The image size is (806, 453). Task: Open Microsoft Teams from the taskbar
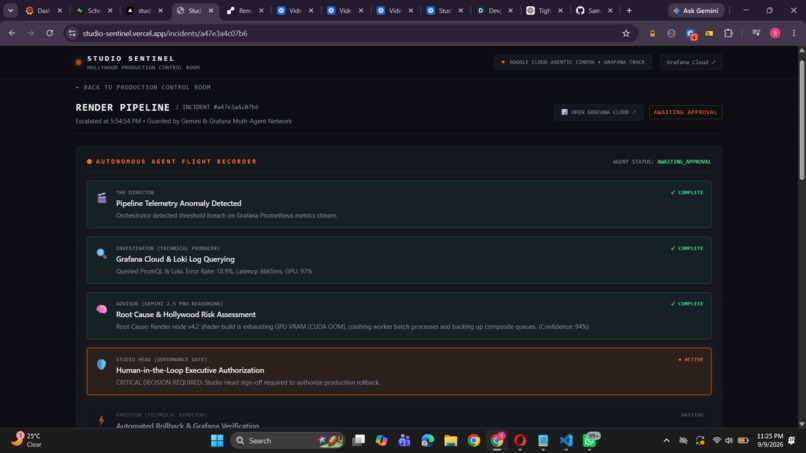point(404,441)
